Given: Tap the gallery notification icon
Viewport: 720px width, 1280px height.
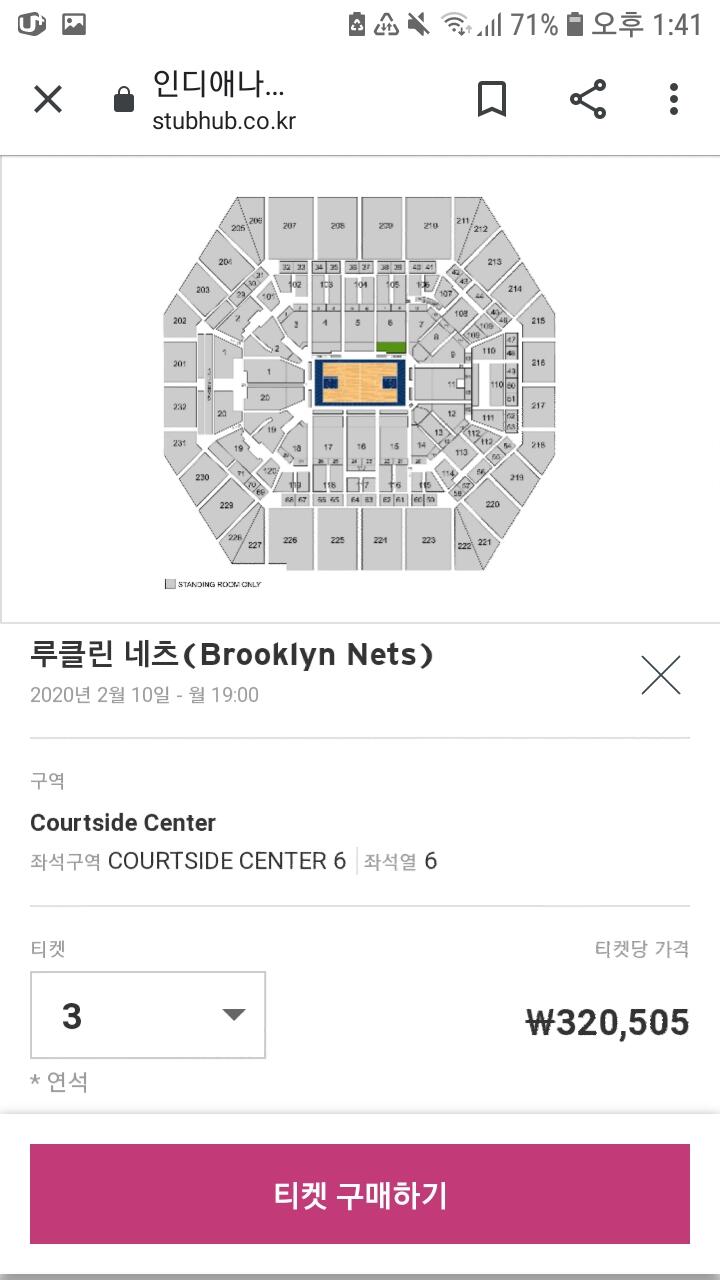Looking at the screenshot, I should coord(73,24).
